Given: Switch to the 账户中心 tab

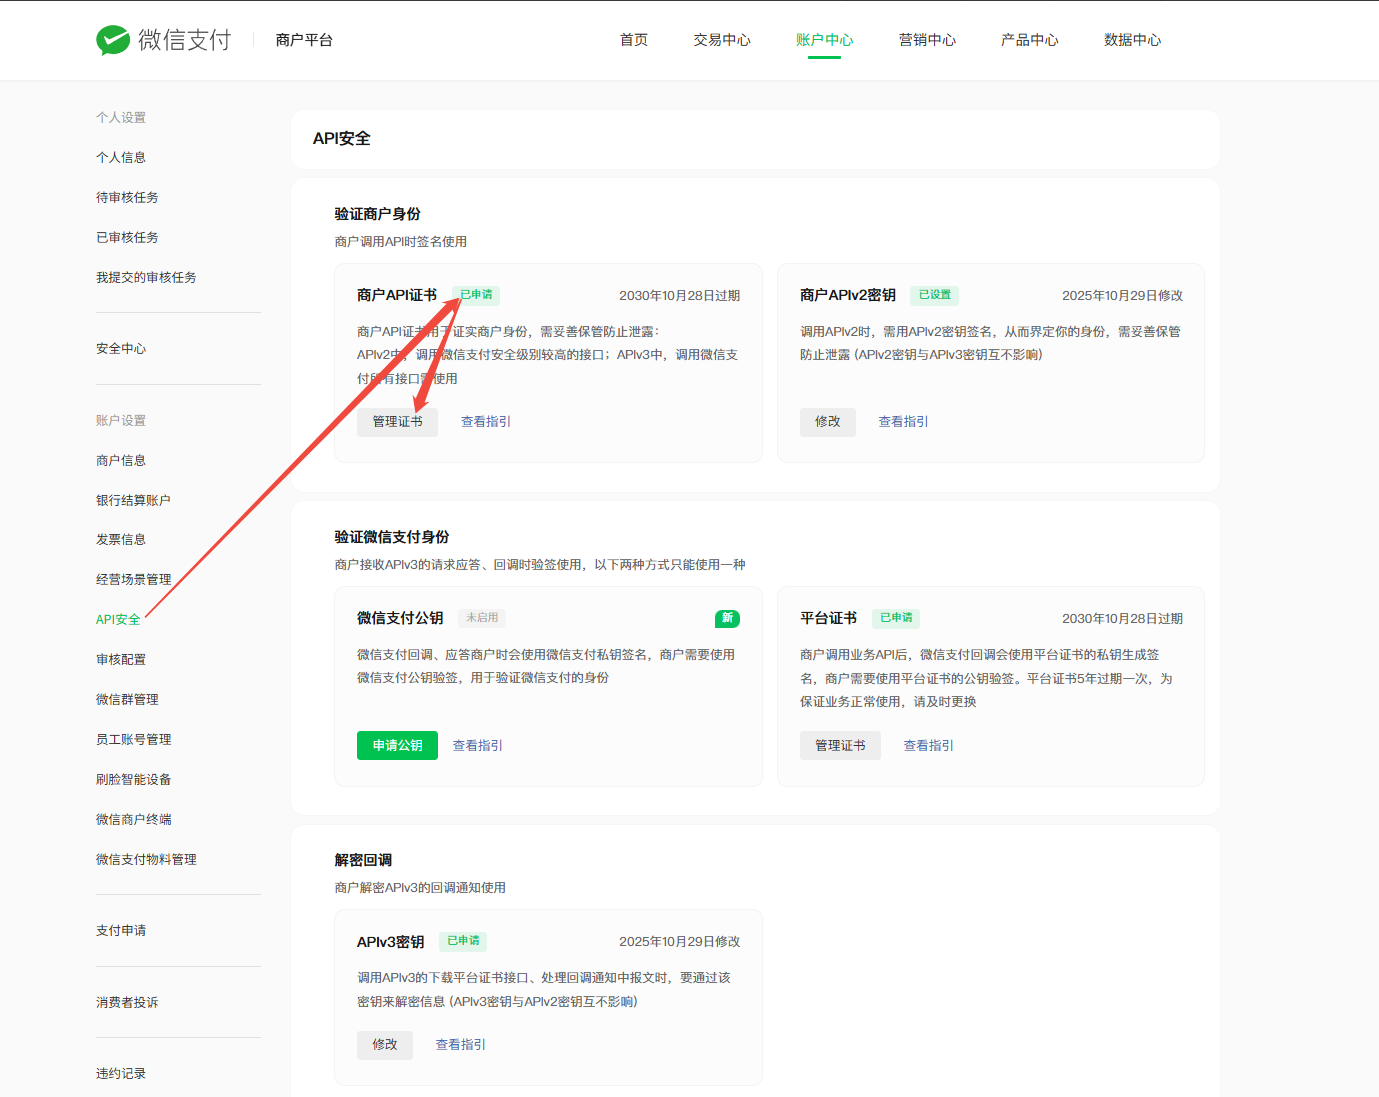Looking at the screenshot, I should pyautogui.click(x=824, y=40).
